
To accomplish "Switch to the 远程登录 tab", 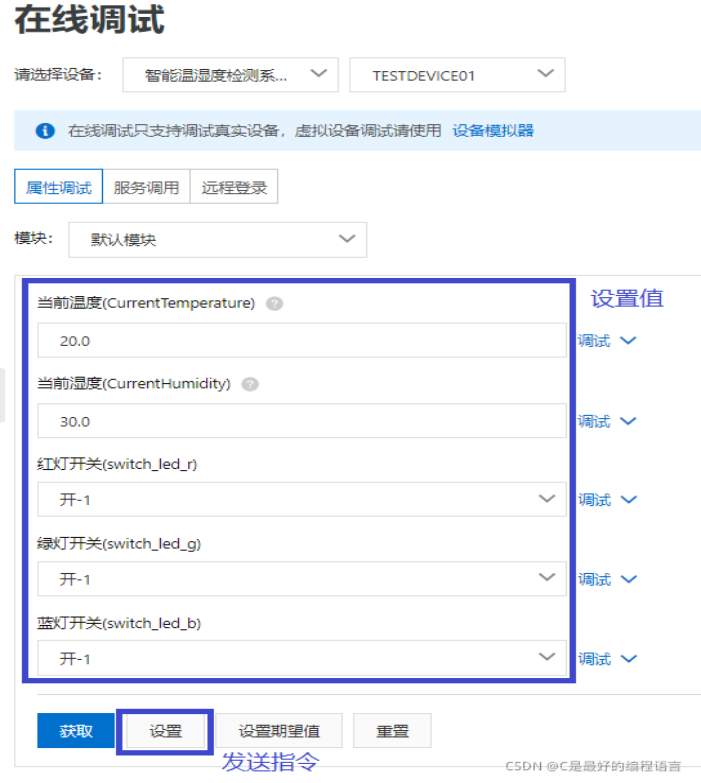I will [x=234, y=187].
